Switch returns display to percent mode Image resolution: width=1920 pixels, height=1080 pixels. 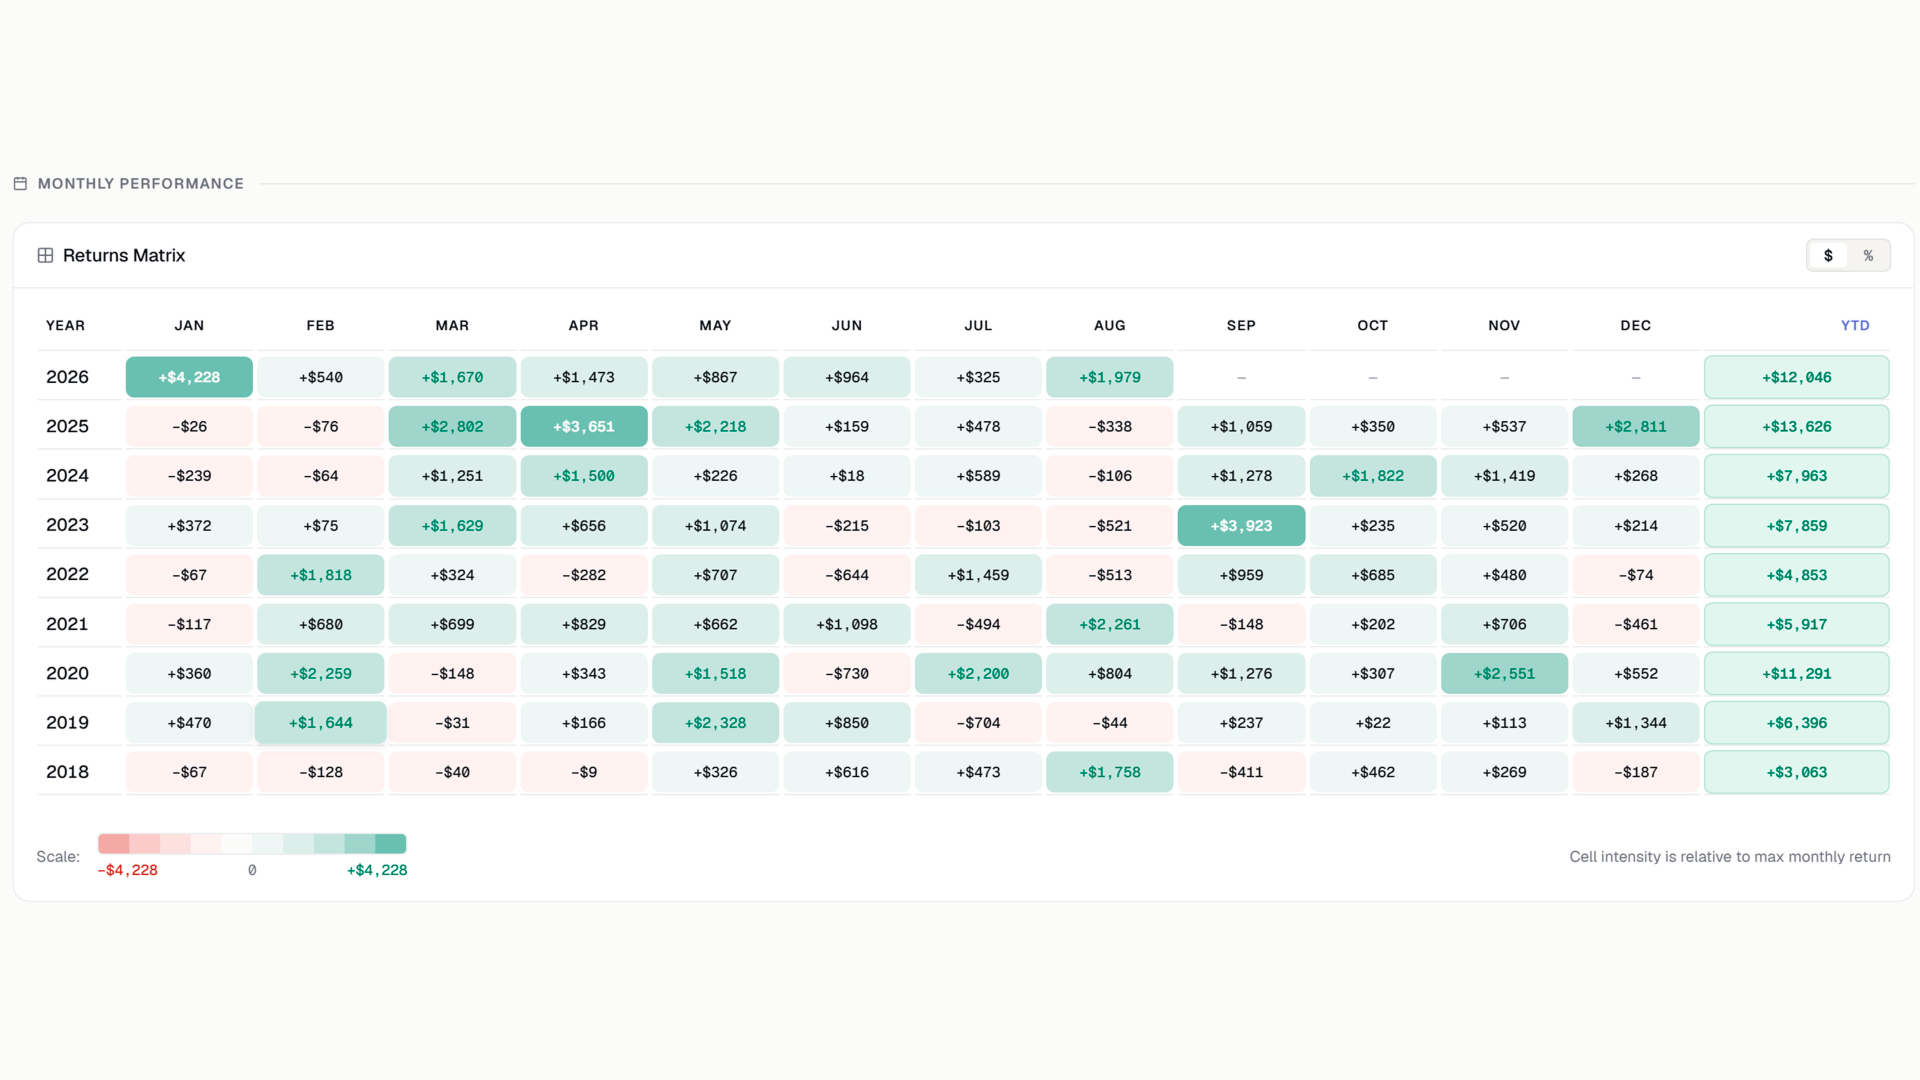[x=1868, y=256]
